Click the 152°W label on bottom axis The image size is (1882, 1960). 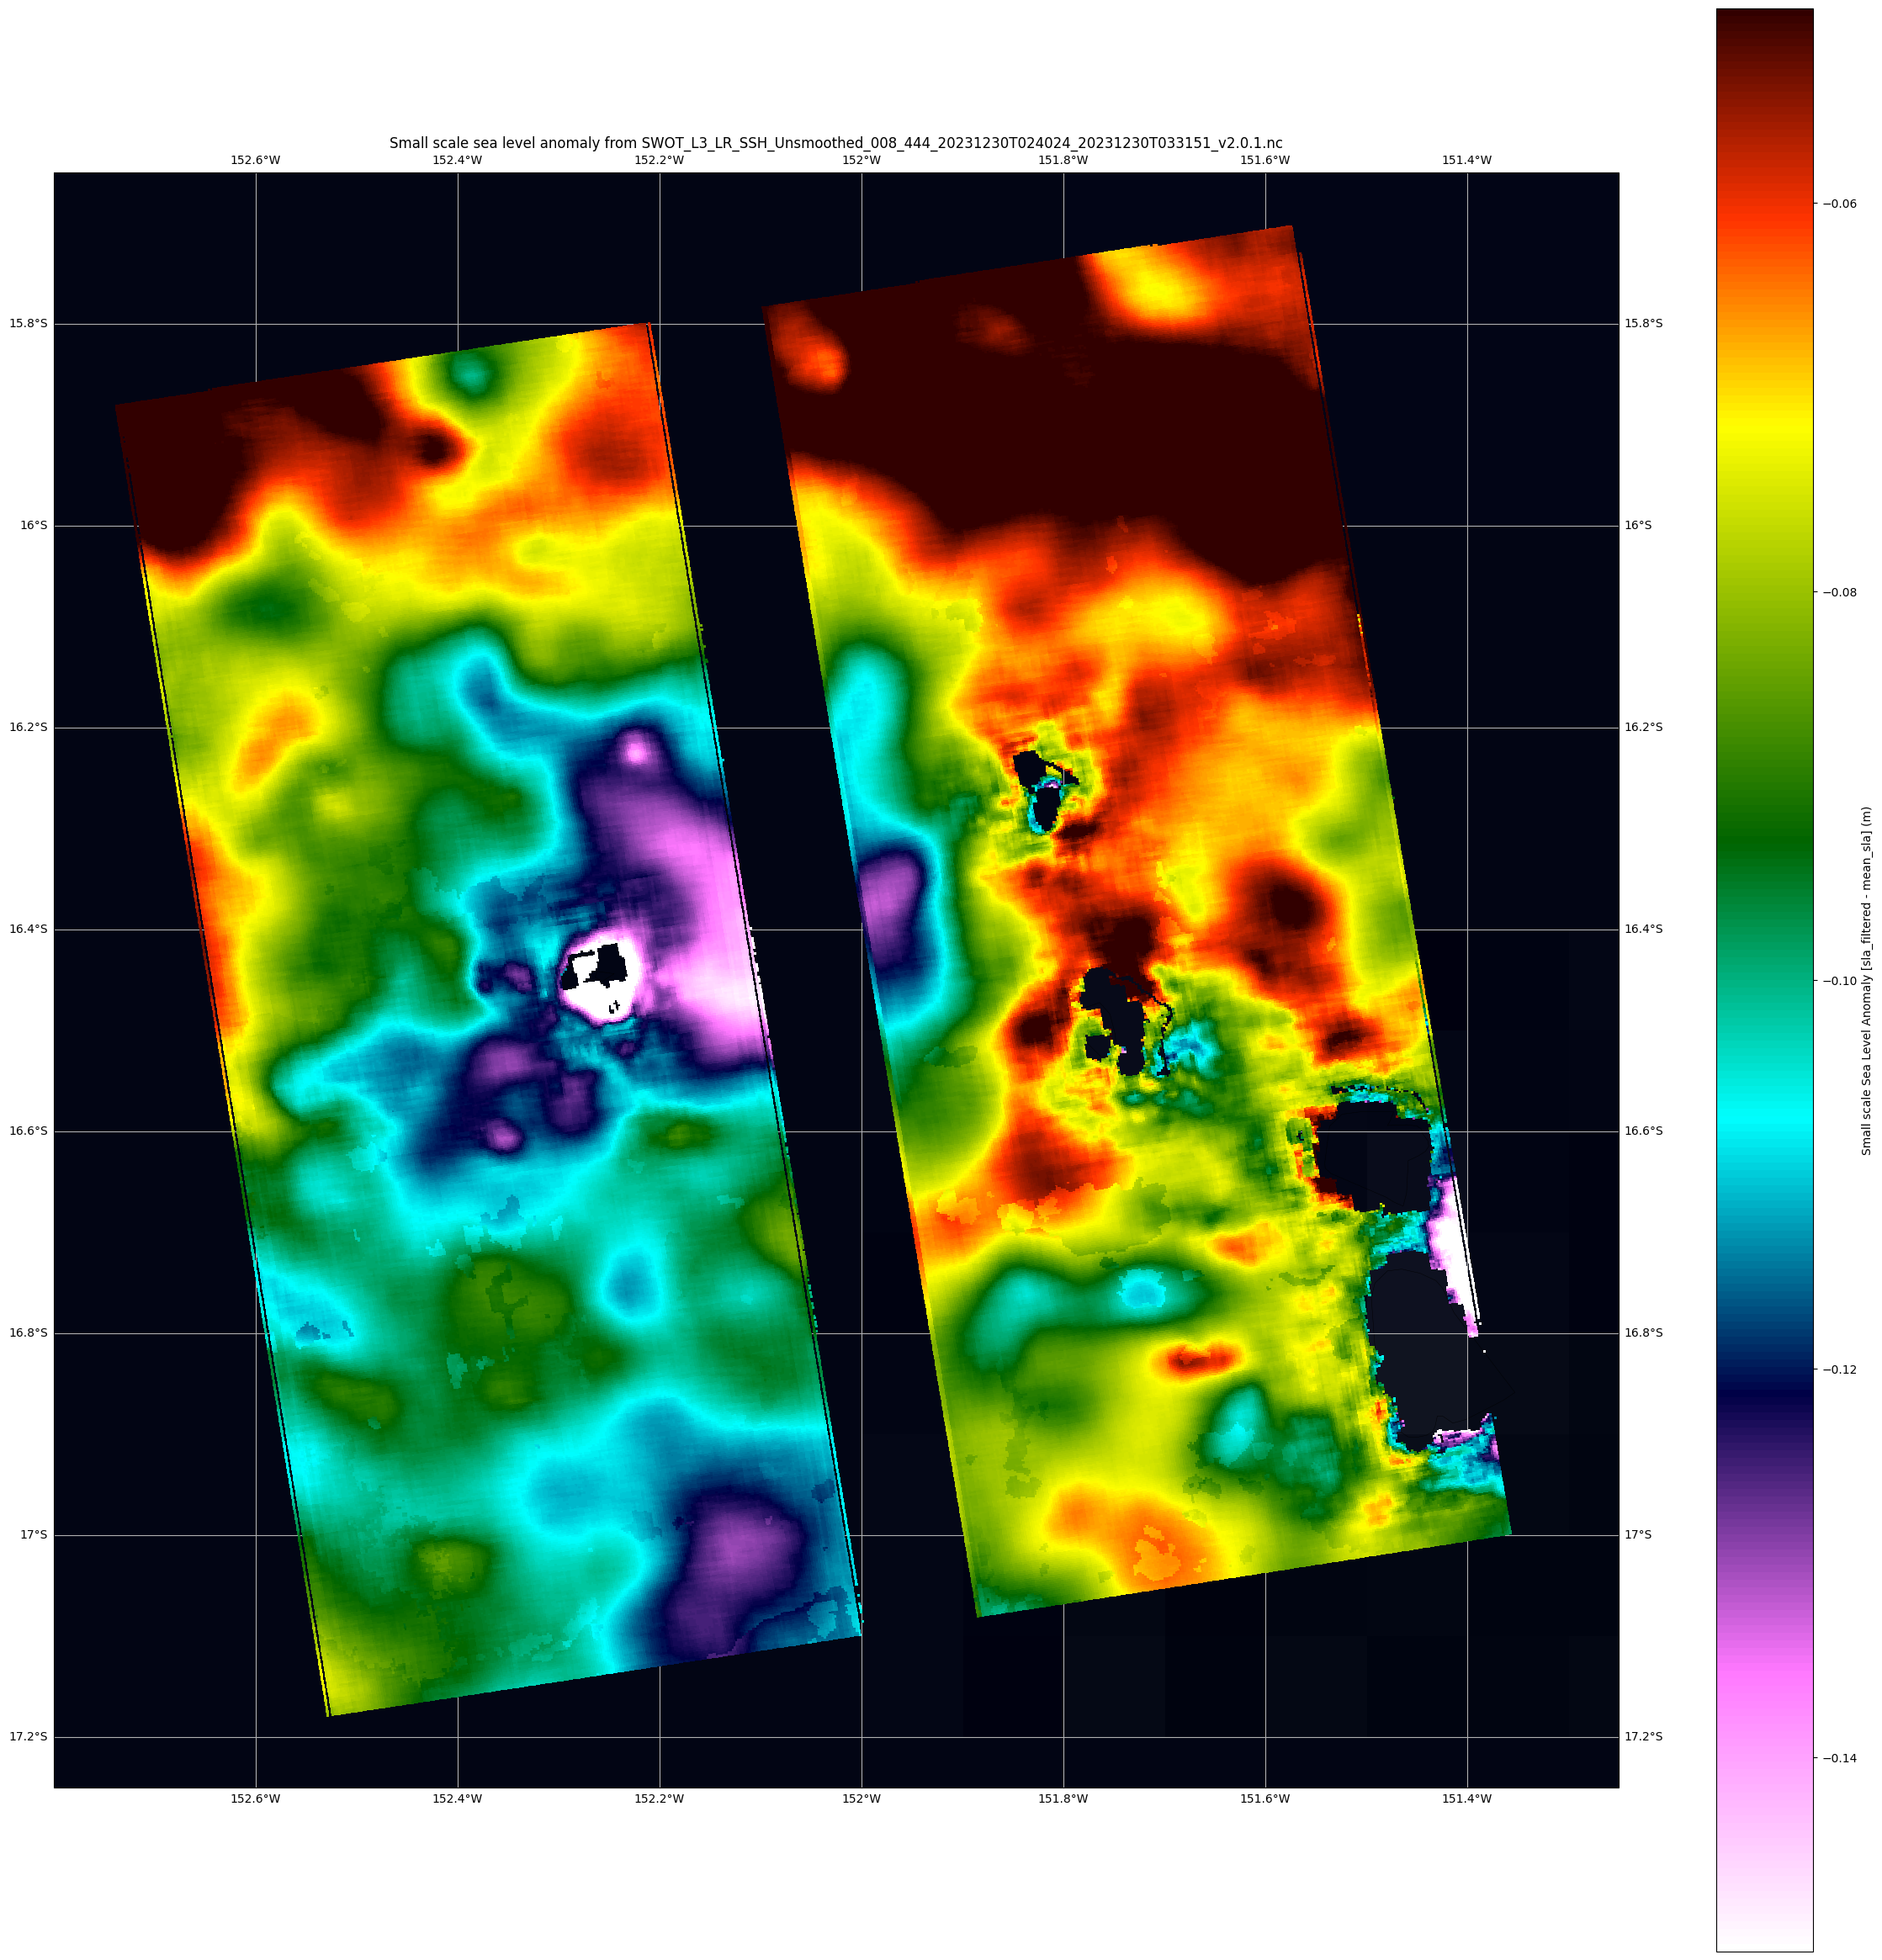point(861,1799)
